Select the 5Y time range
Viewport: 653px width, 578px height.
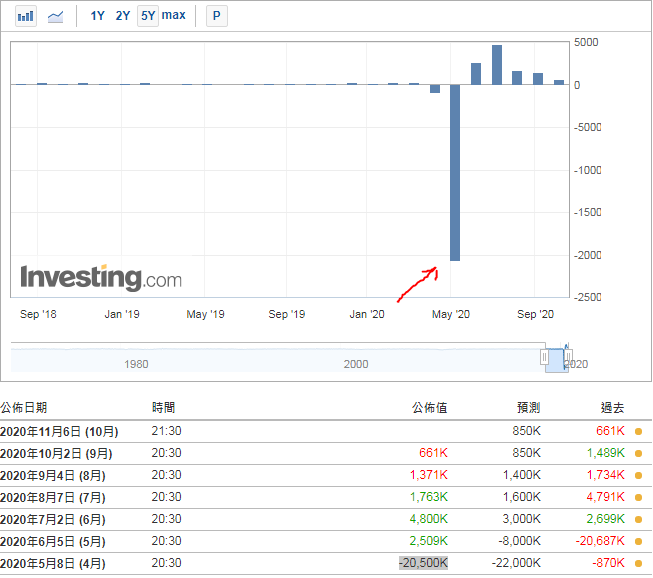pos(147,16)
